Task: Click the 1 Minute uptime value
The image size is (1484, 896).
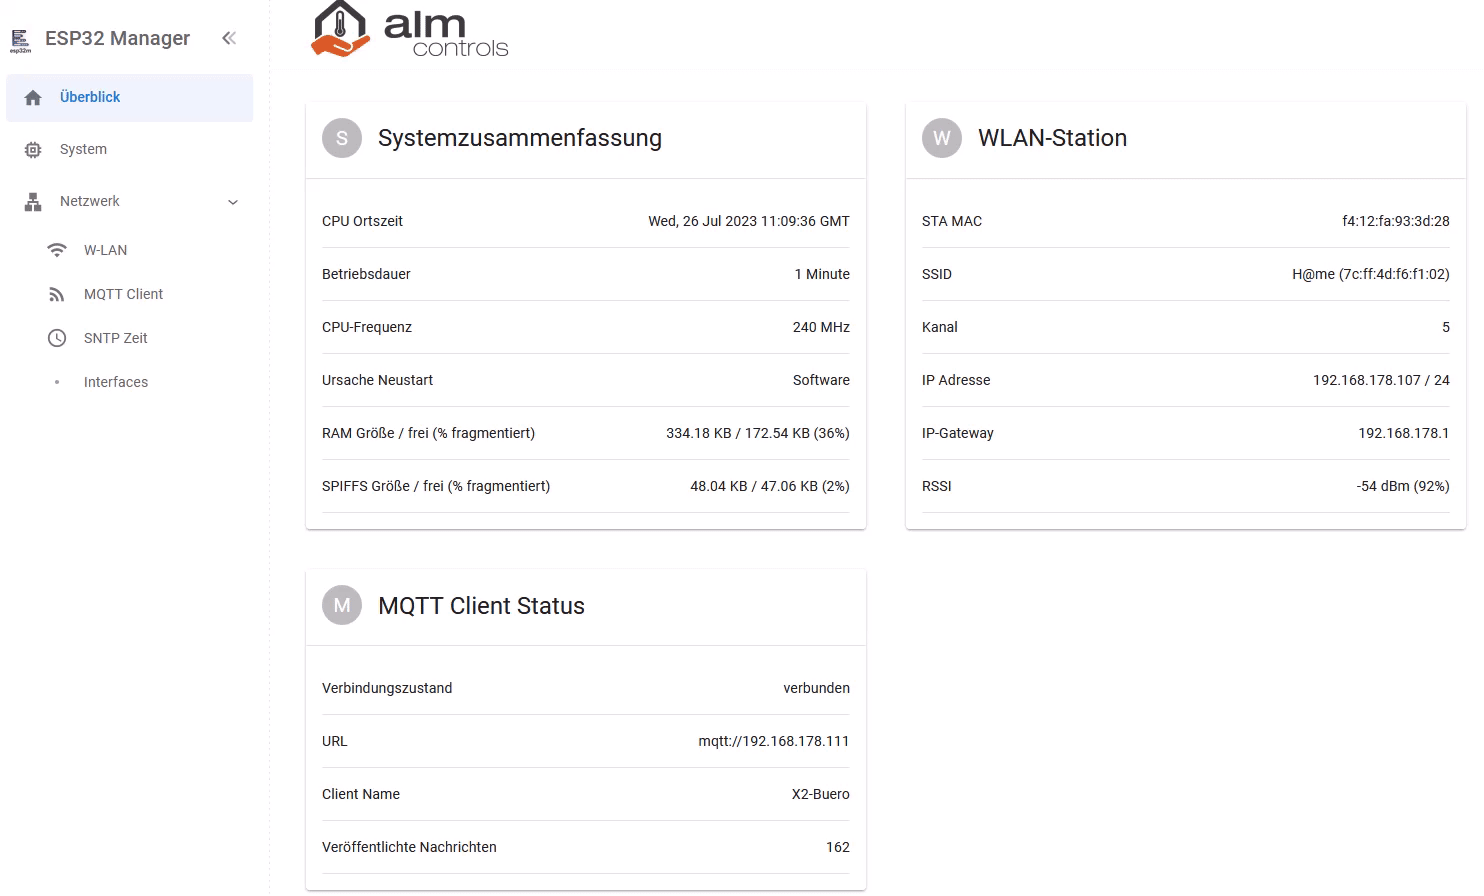Action: point(822,274)
